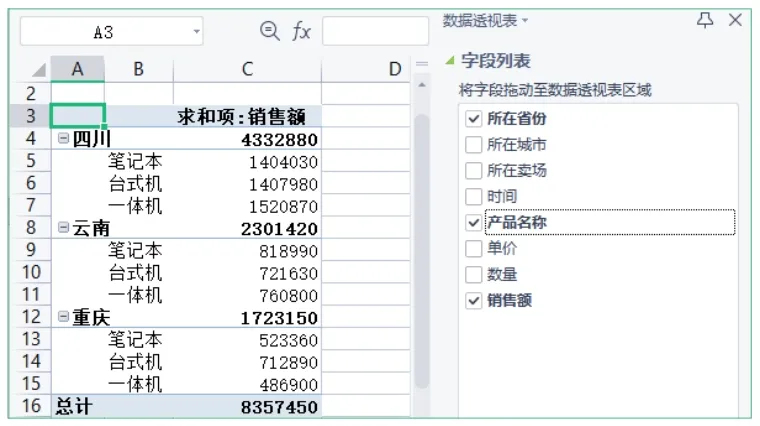Select row 16 header
760x426 pixels.
[x=31, y=406]
